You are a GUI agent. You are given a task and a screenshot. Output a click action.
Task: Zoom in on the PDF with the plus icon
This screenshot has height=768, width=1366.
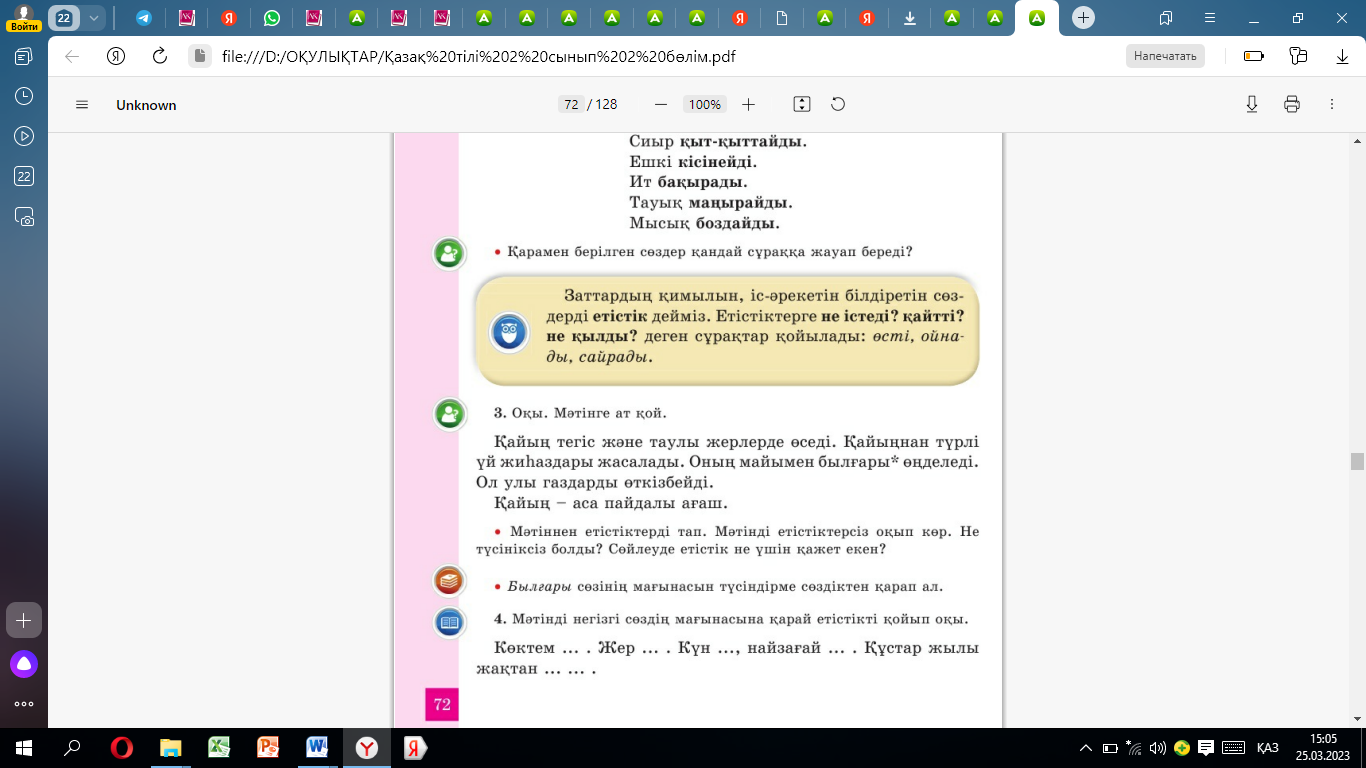[x=748, y=105]
